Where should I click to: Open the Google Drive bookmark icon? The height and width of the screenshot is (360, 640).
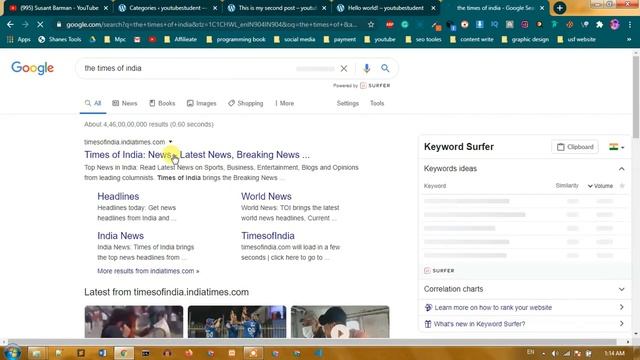click(93, 40)
